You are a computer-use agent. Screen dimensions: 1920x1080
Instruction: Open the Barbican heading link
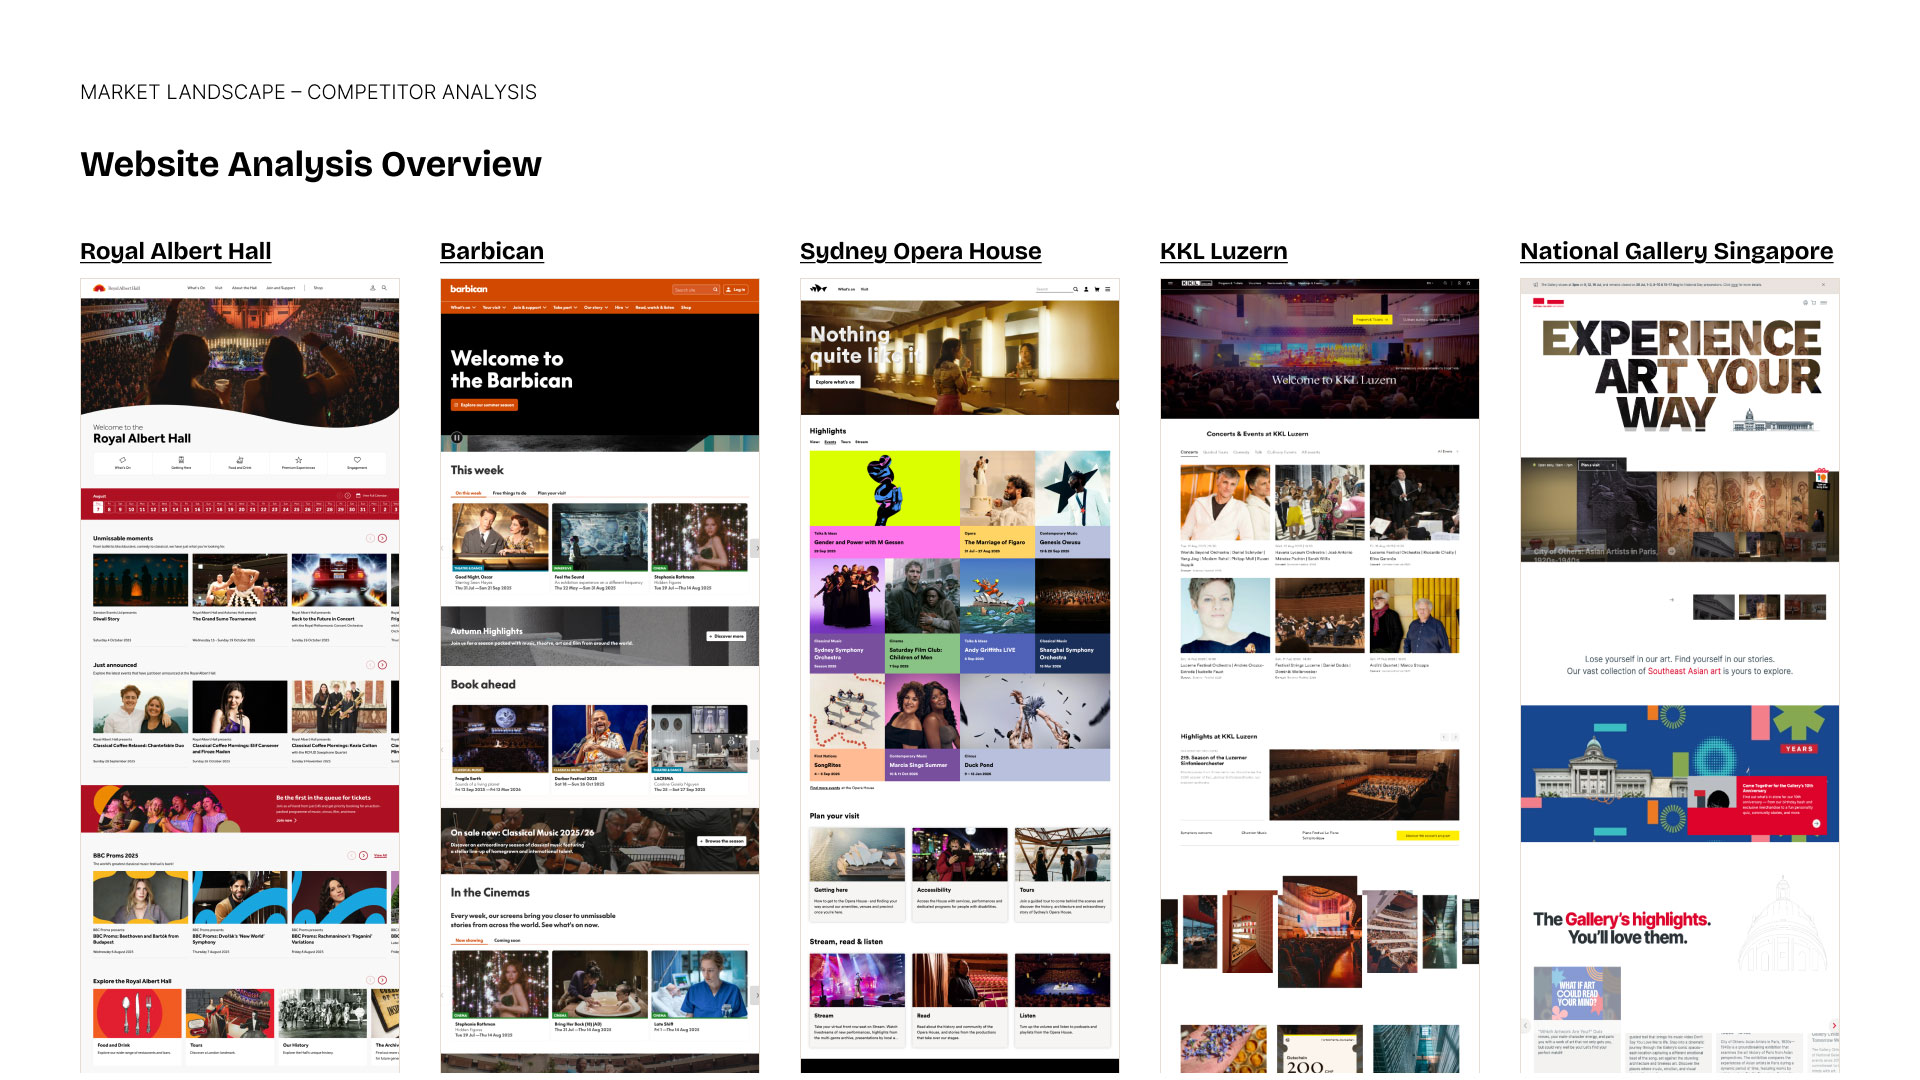pyautogui.click(x=492, y=251)
